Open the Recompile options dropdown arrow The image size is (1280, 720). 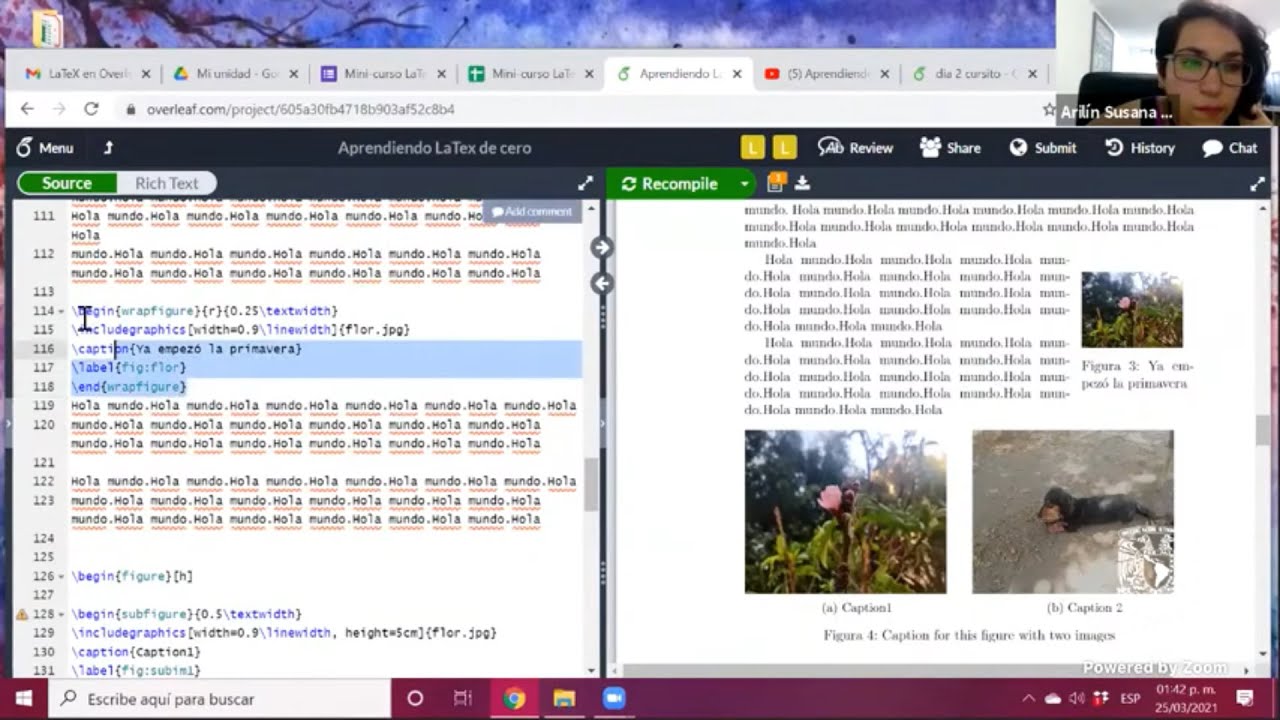tap(744, 183)
